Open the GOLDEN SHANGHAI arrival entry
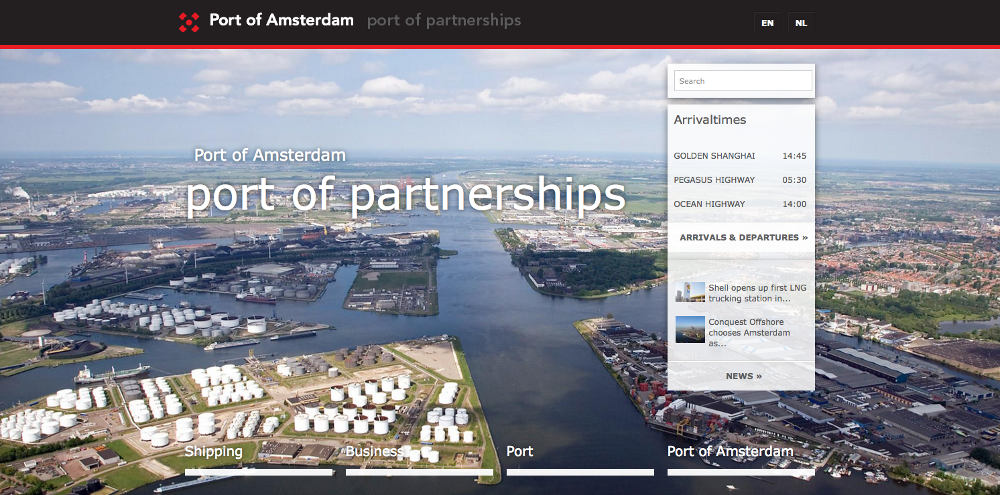Viewport: 1000px width, 495px height. coord(714,156)
